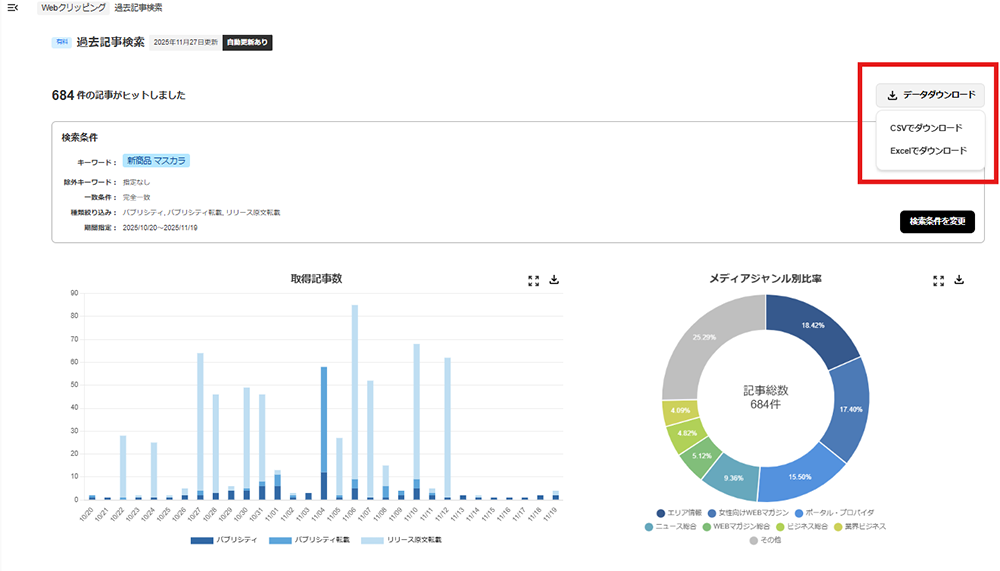Download the 取得記事数 chart
The height and width of the screenshot is (571, 1000).
(554, 280)
